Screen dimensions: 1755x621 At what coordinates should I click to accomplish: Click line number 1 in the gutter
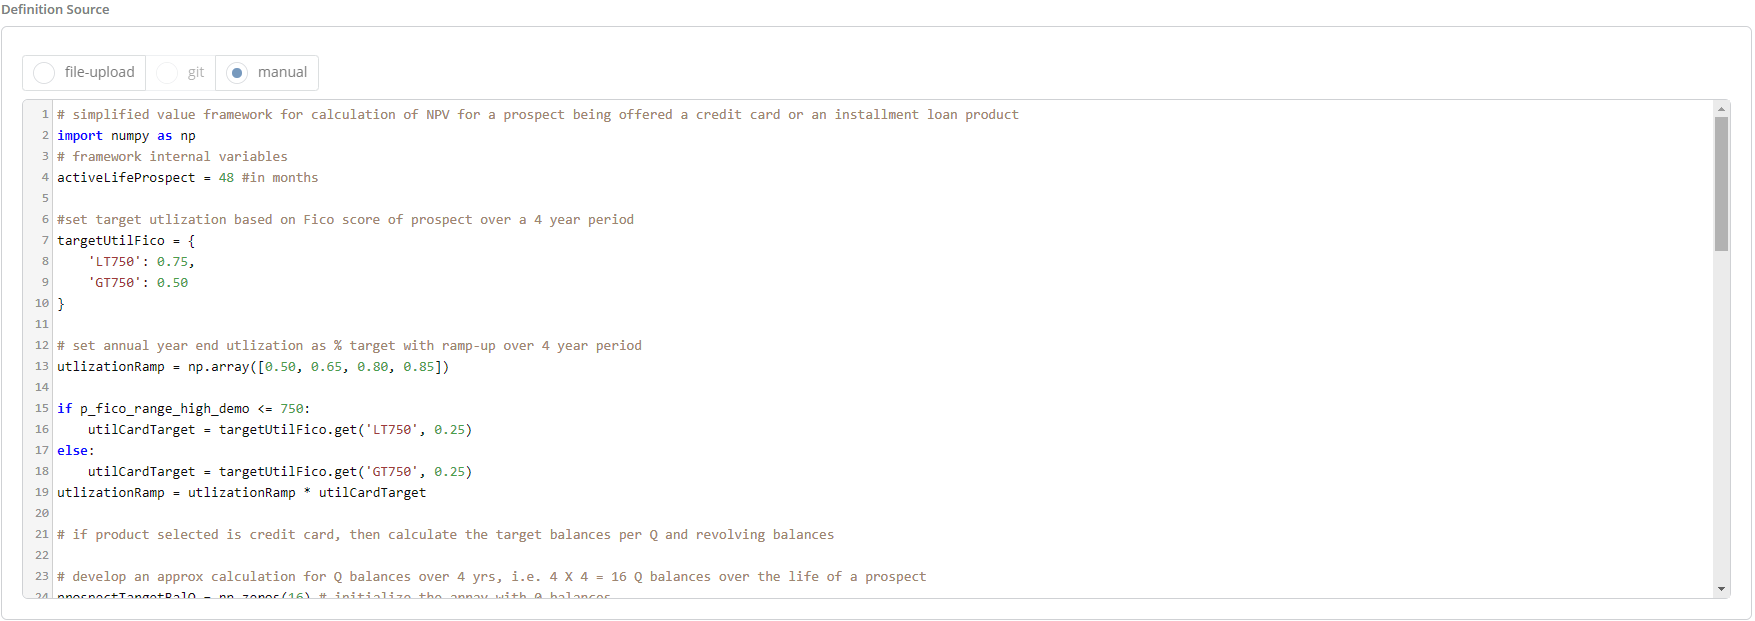pos(45,115)
